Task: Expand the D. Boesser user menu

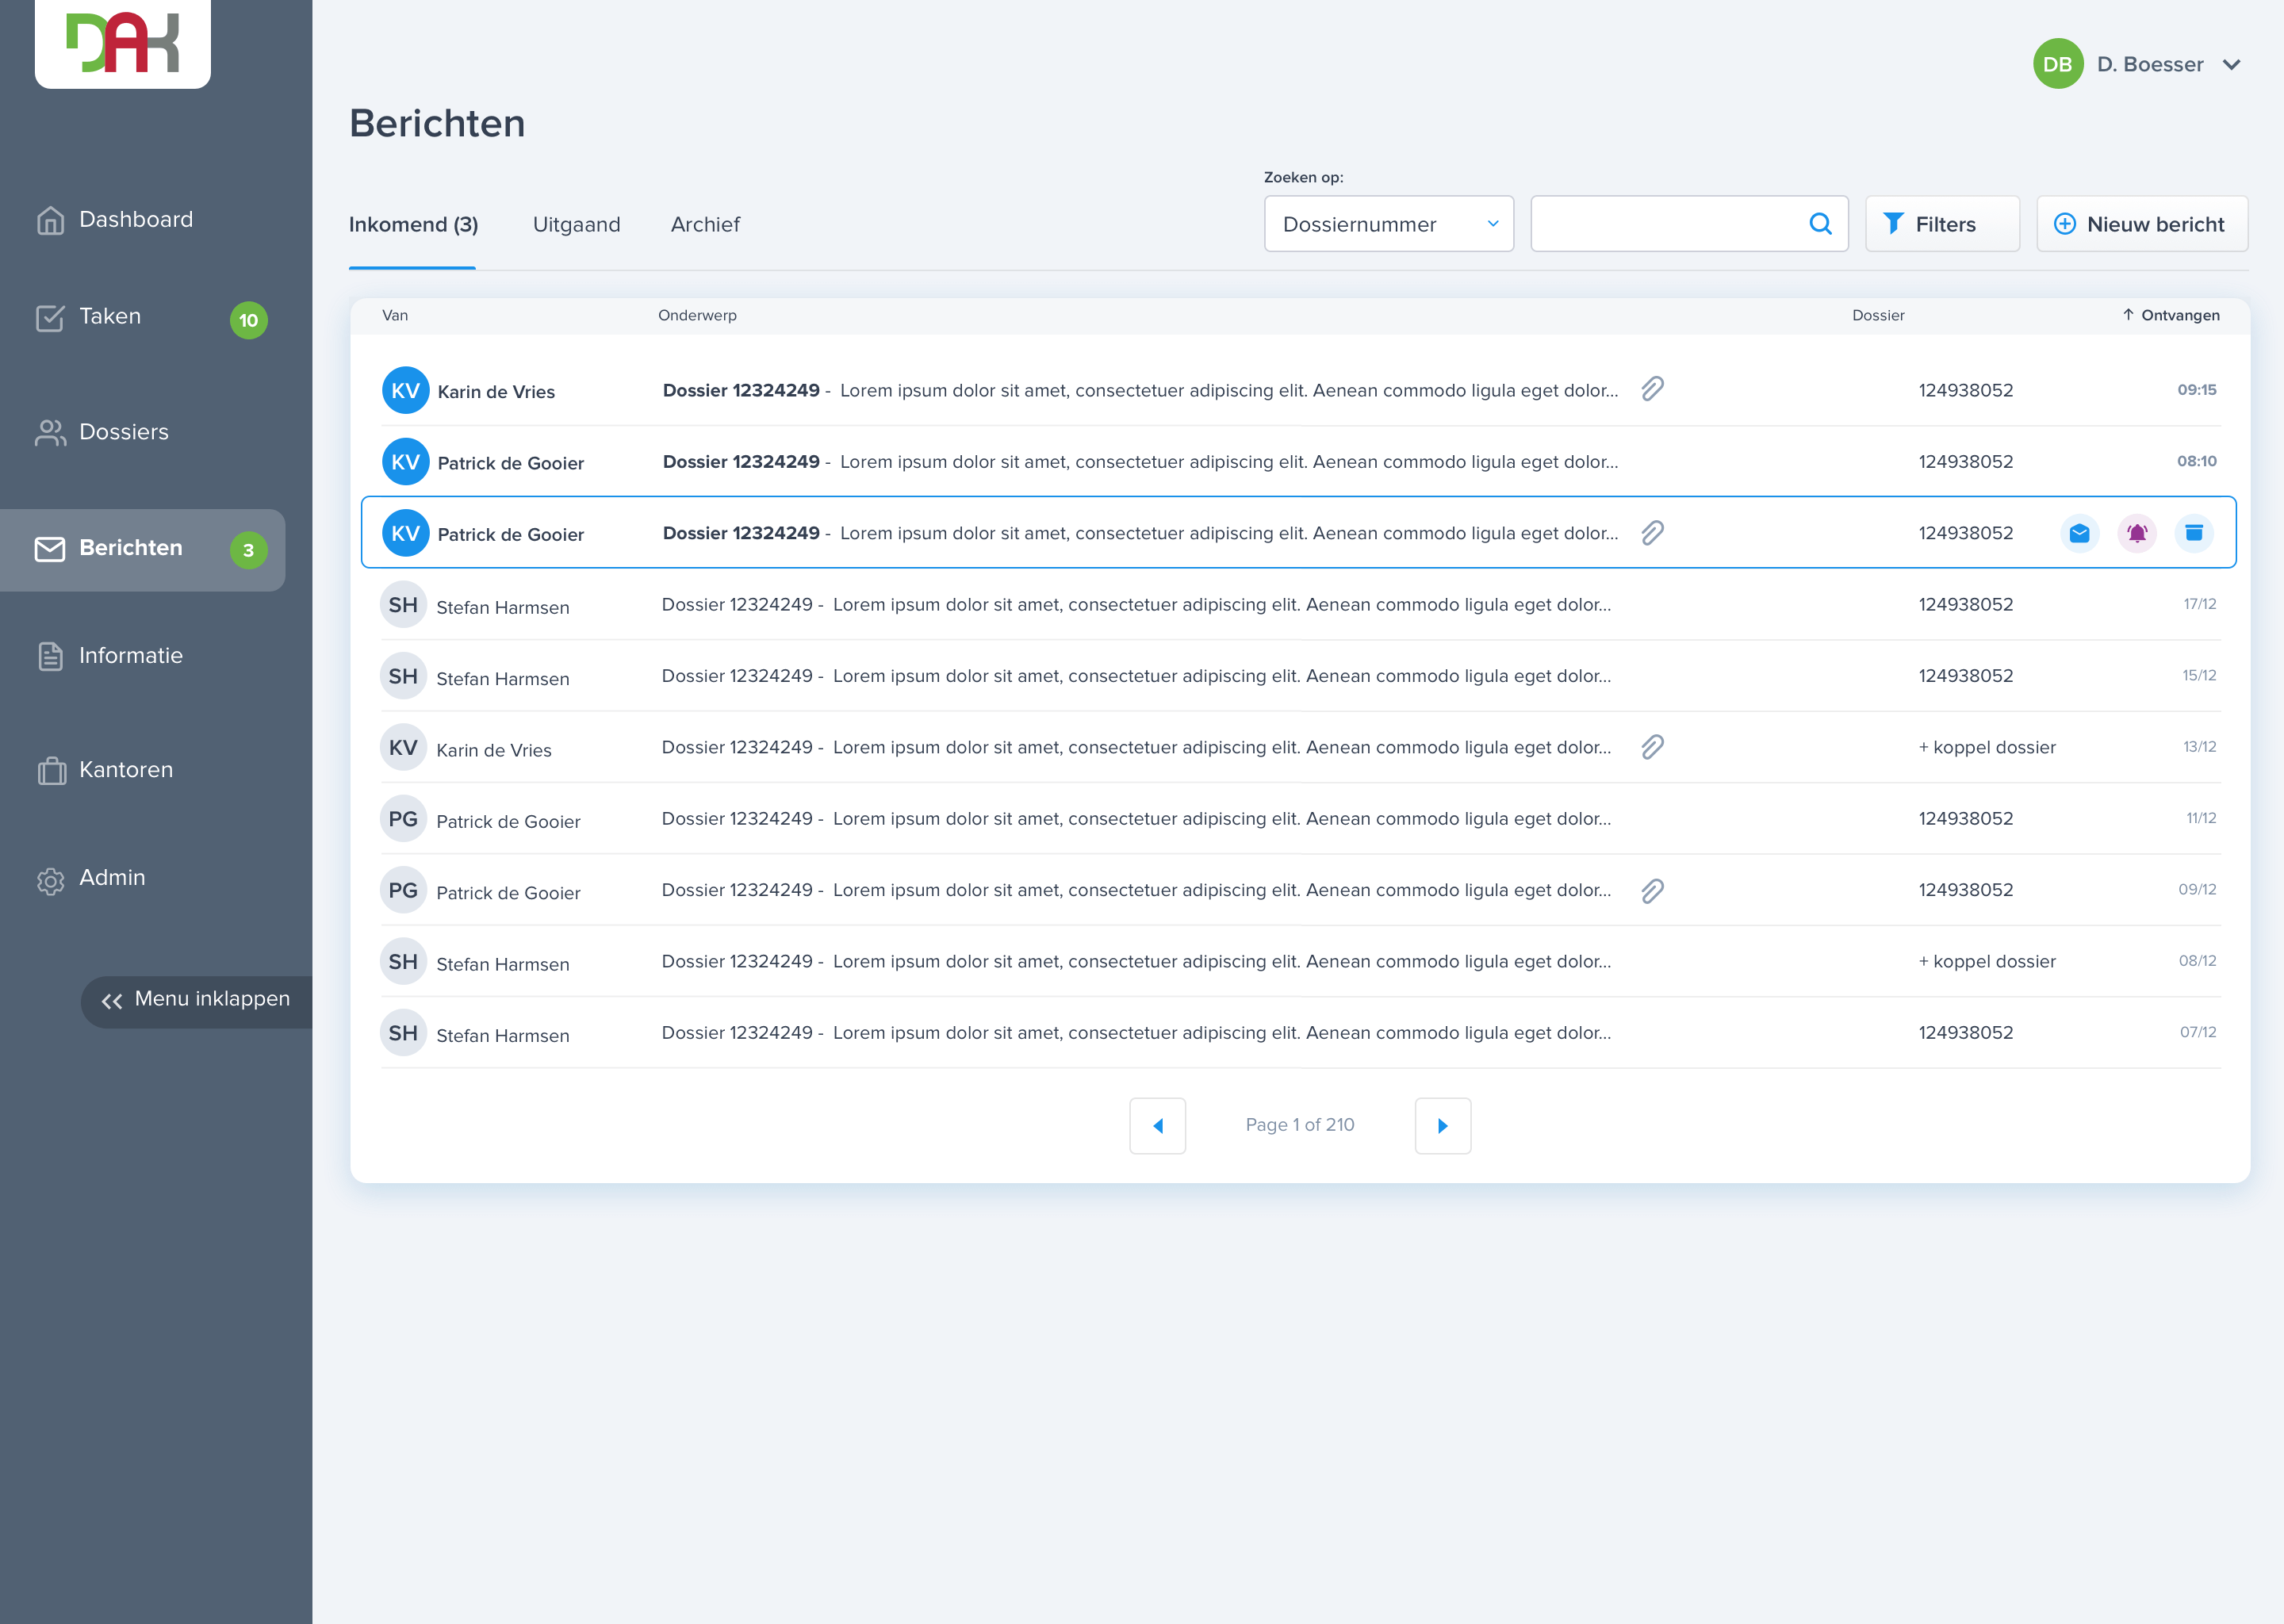Action: click(2230, 65)
